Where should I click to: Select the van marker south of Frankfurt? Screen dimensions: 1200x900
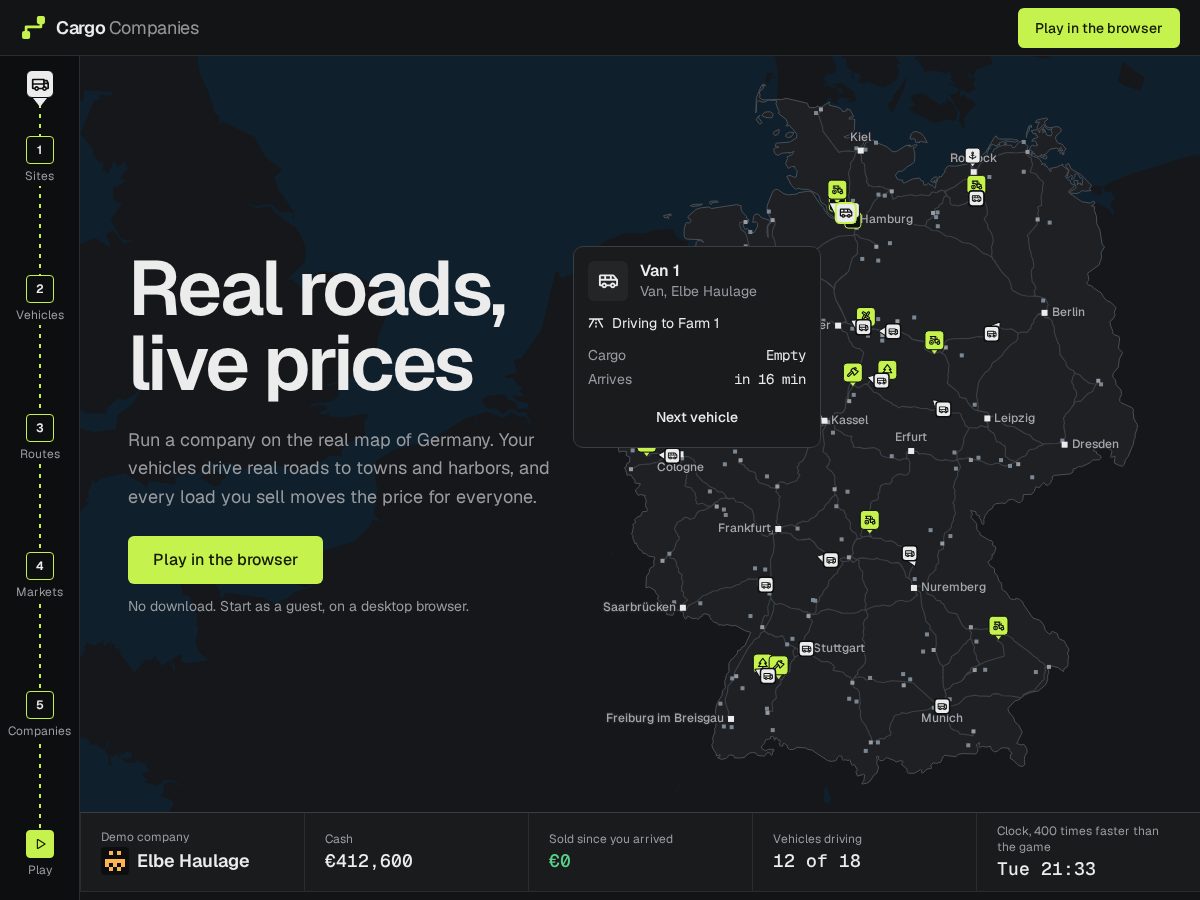click(x=766, y=585)
